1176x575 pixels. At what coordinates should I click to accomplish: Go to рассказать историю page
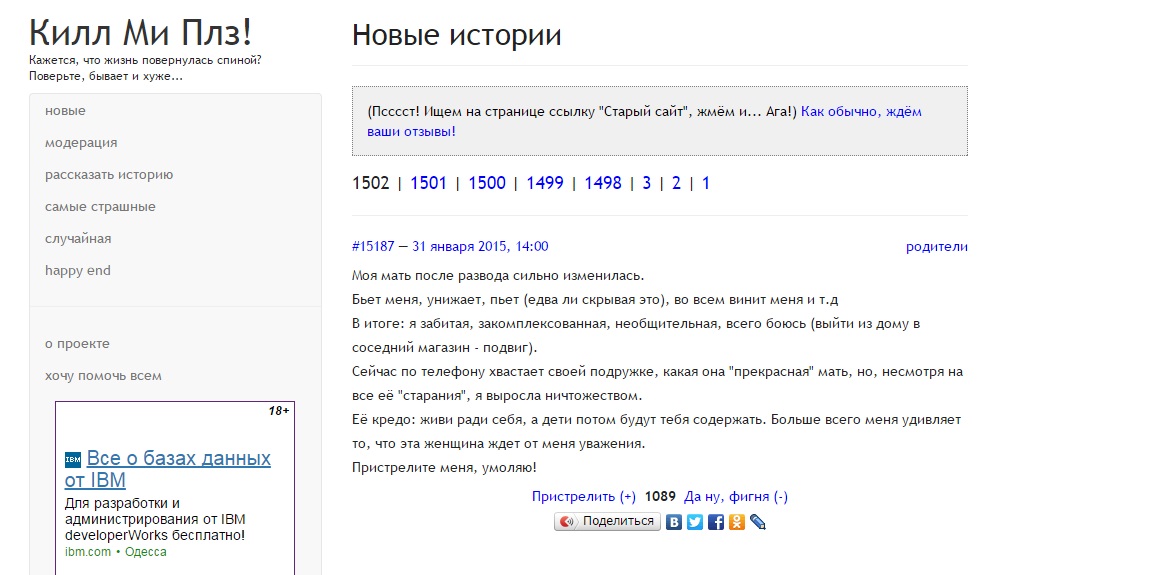point(109,175)
